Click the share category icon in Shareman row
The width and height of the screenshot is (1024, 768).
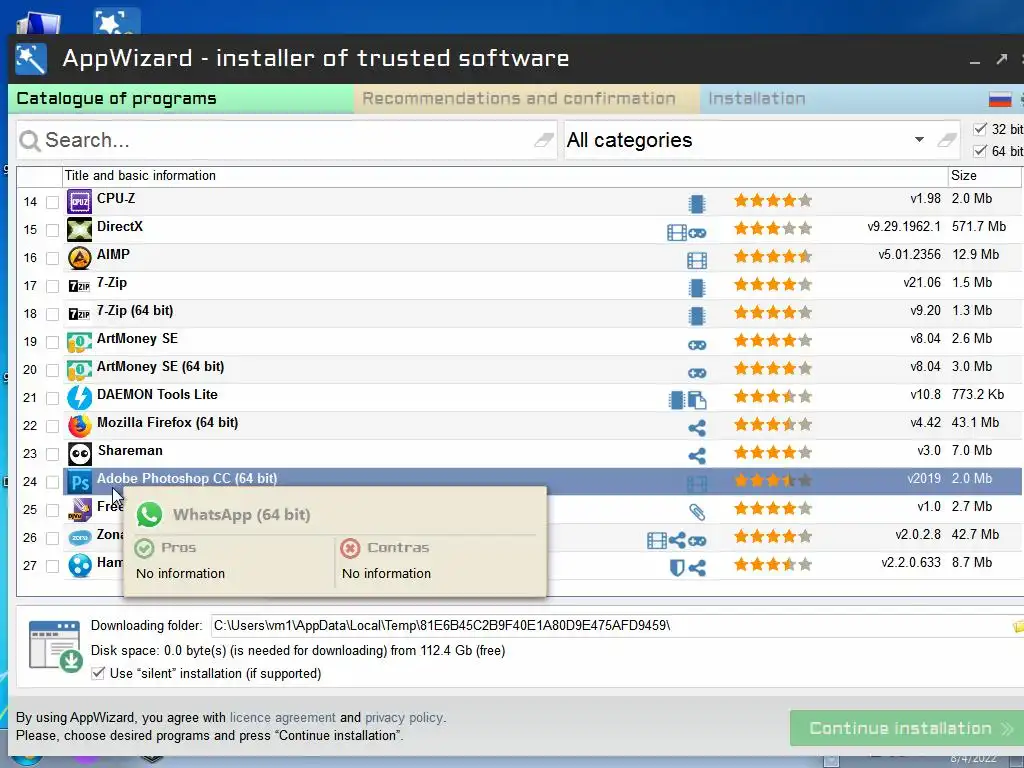click(697, 456)
